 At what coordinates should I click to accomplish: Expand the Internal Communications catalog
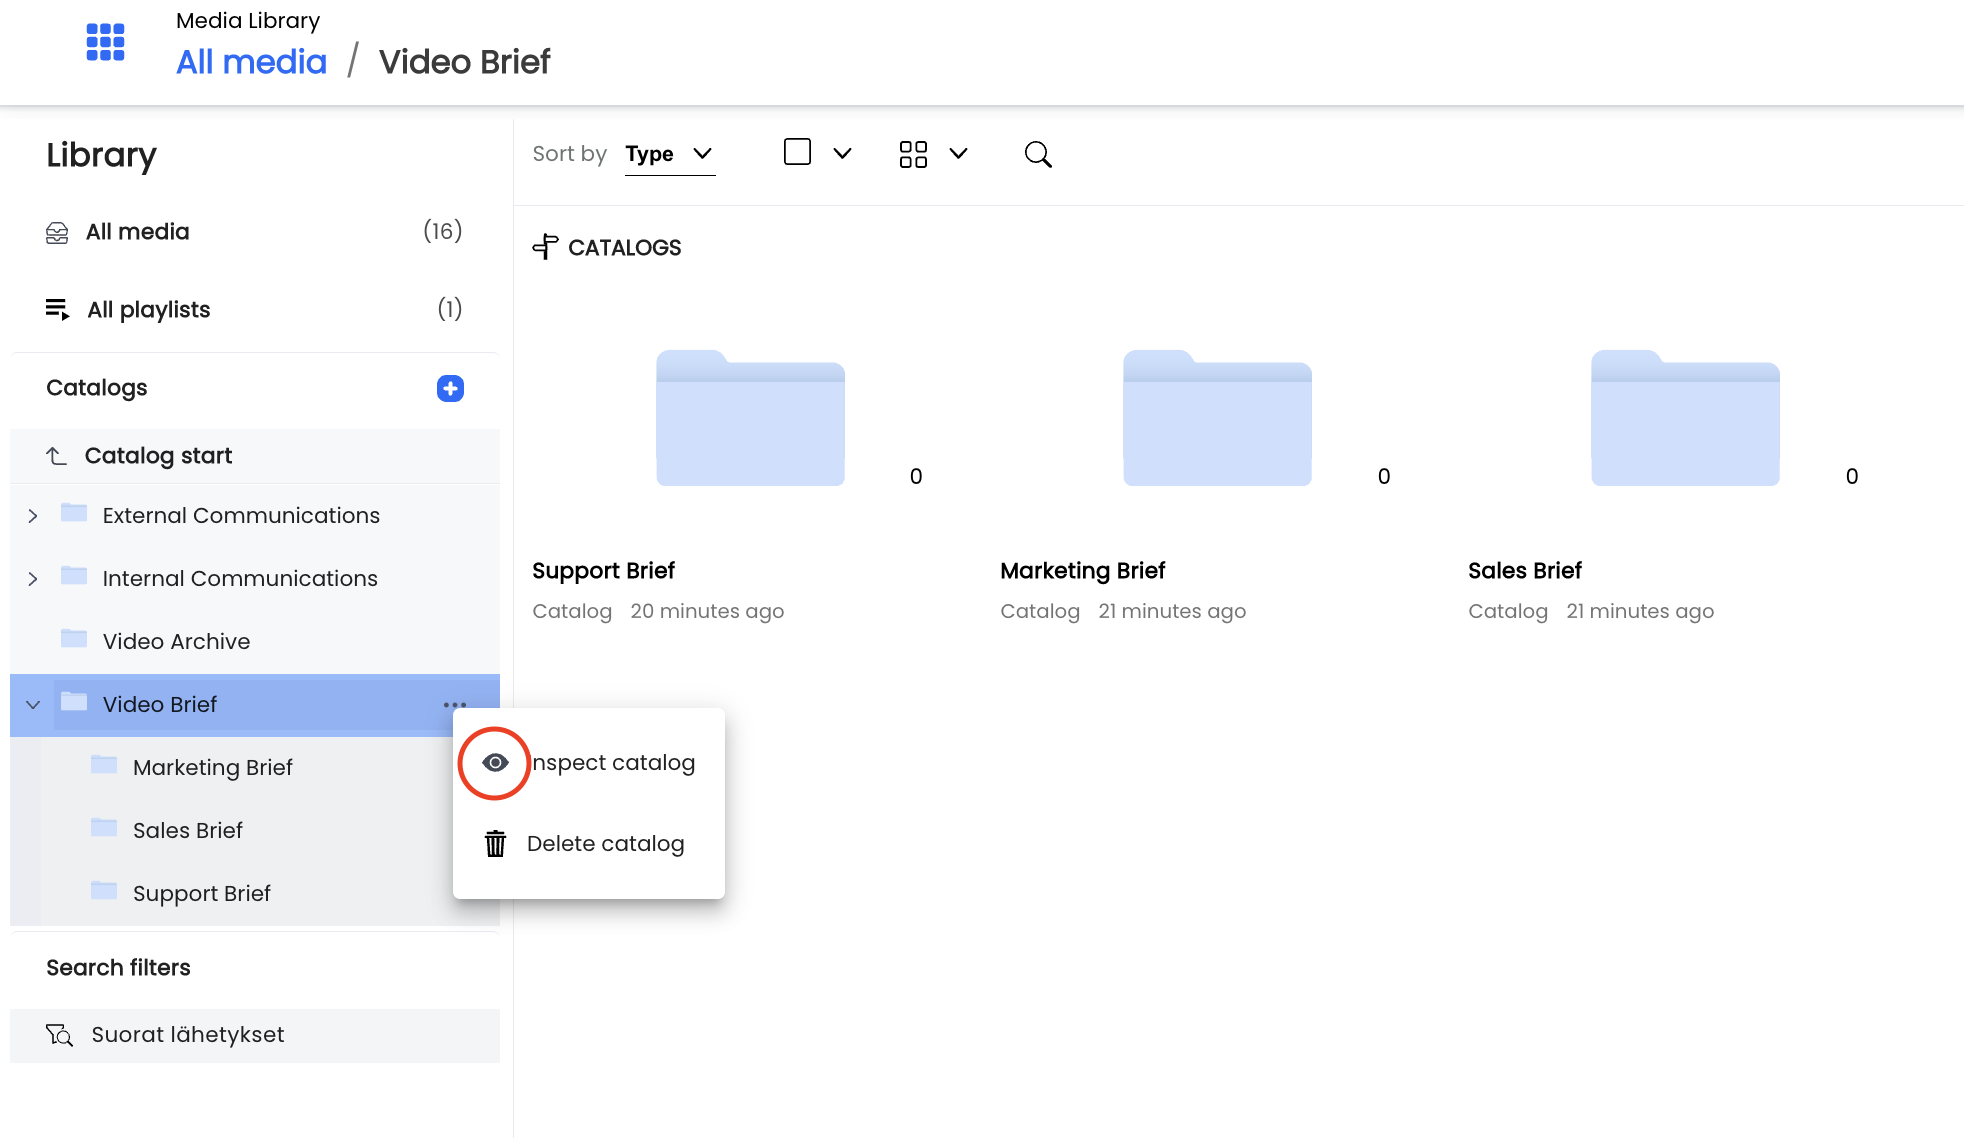point(33,579)
